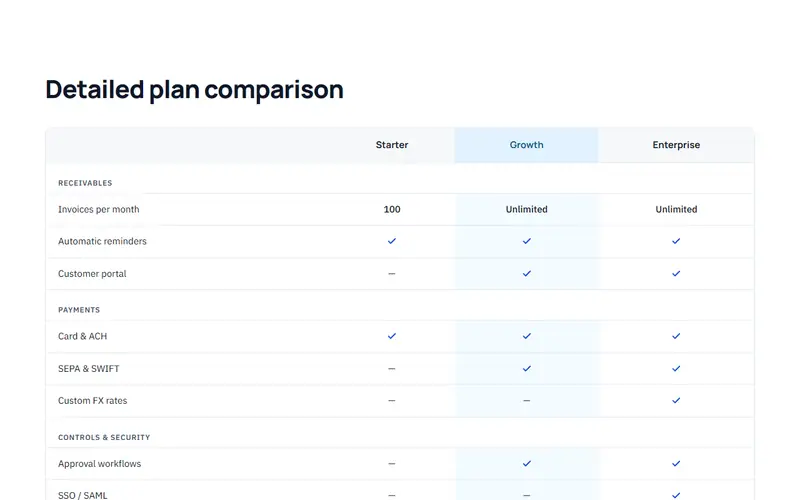Click the Growth checkmark for Customer portal

[x=527, y=273]
